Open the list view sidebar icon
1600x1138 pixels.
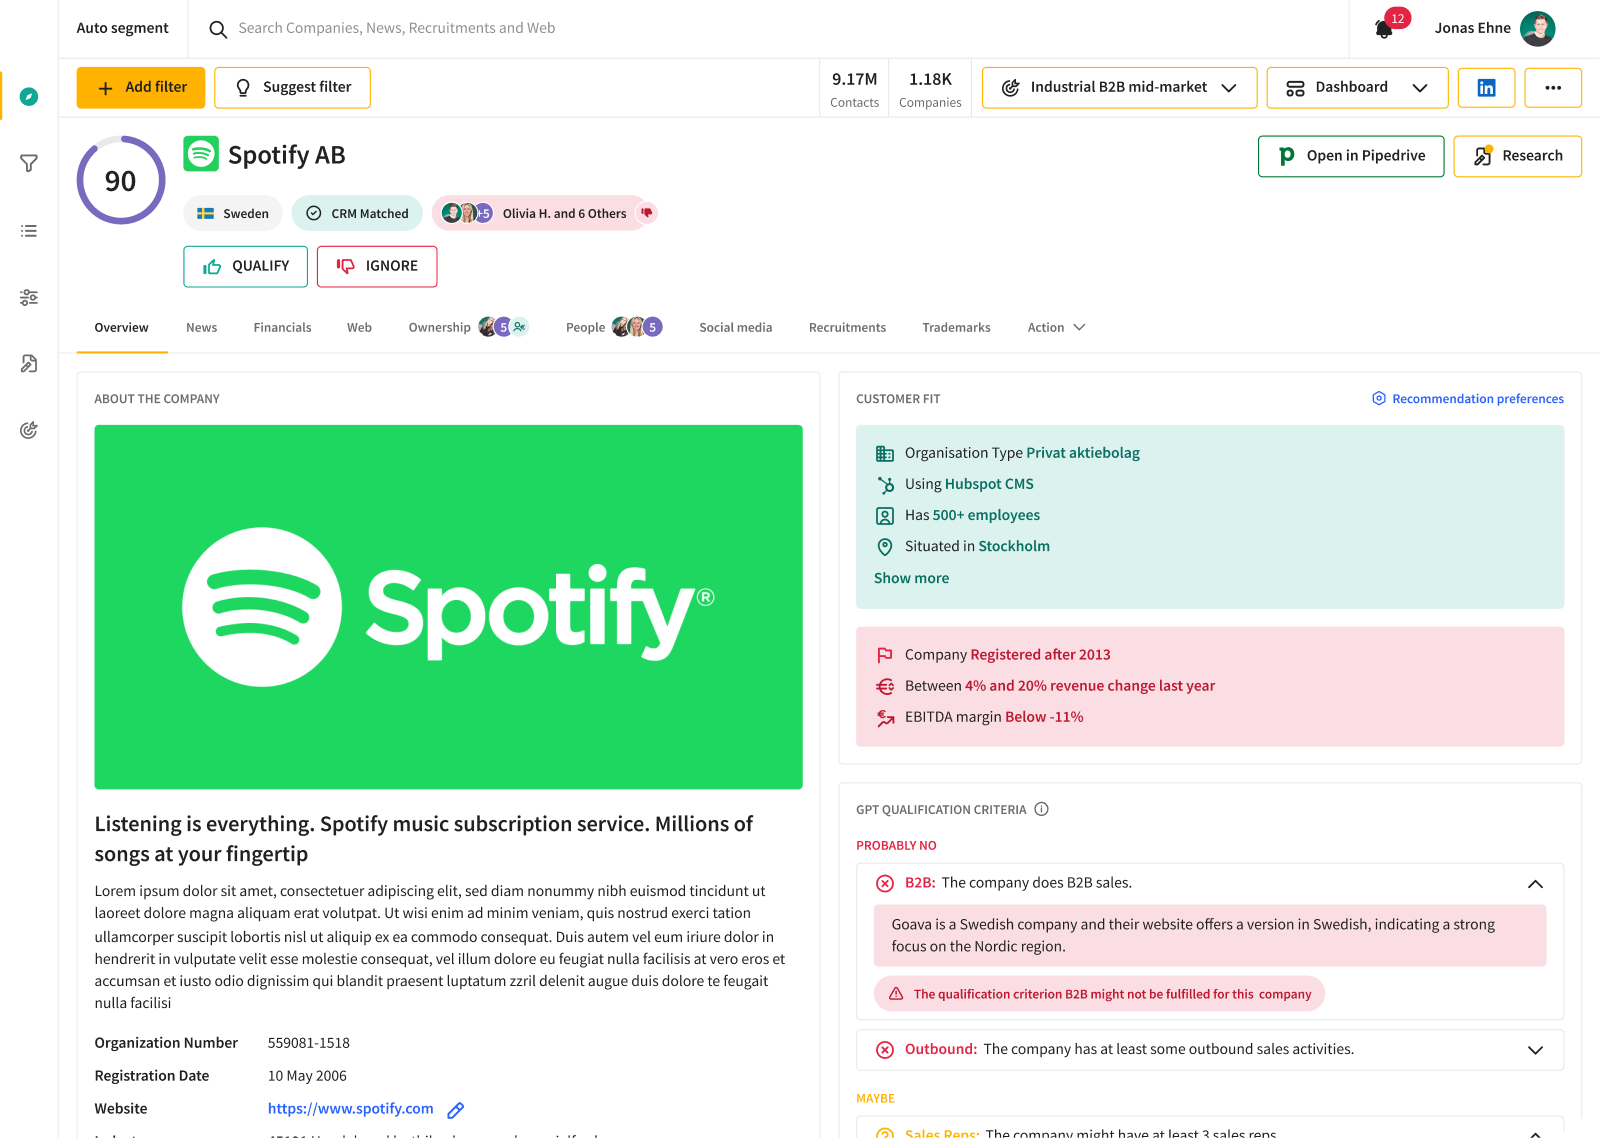tap(29, 231)
